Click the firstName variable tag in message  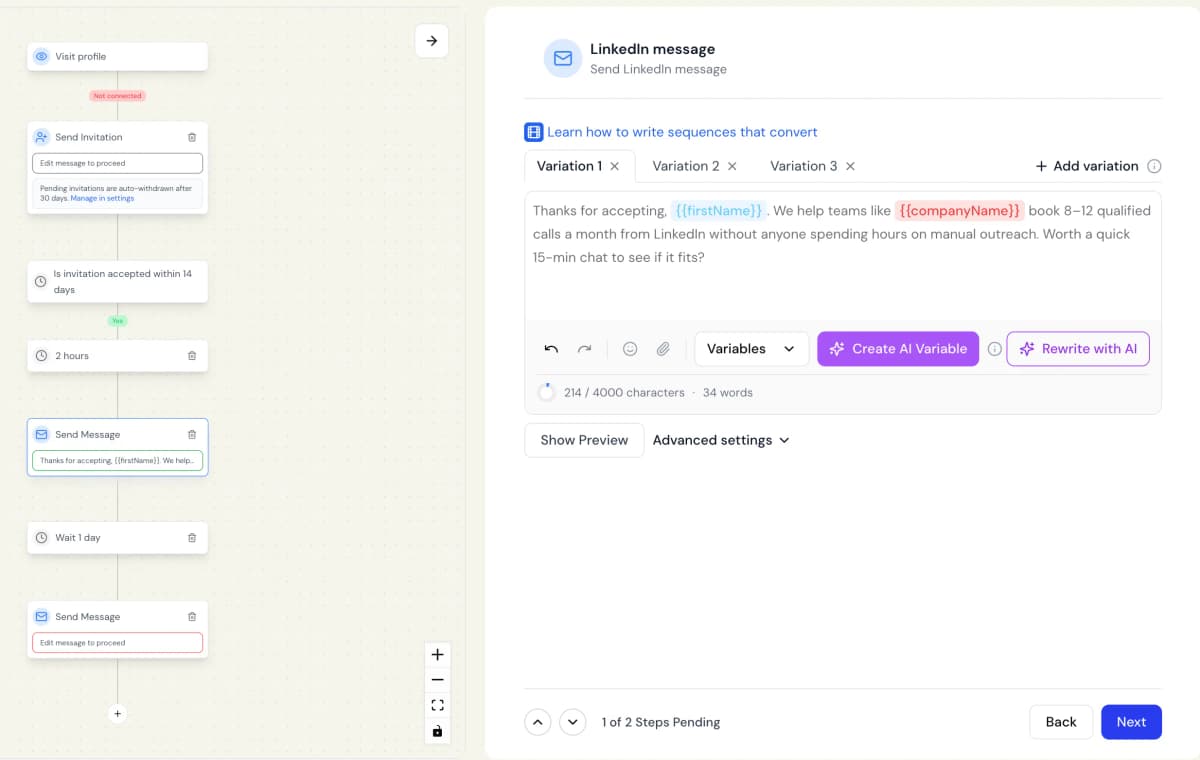coord(718,211)
